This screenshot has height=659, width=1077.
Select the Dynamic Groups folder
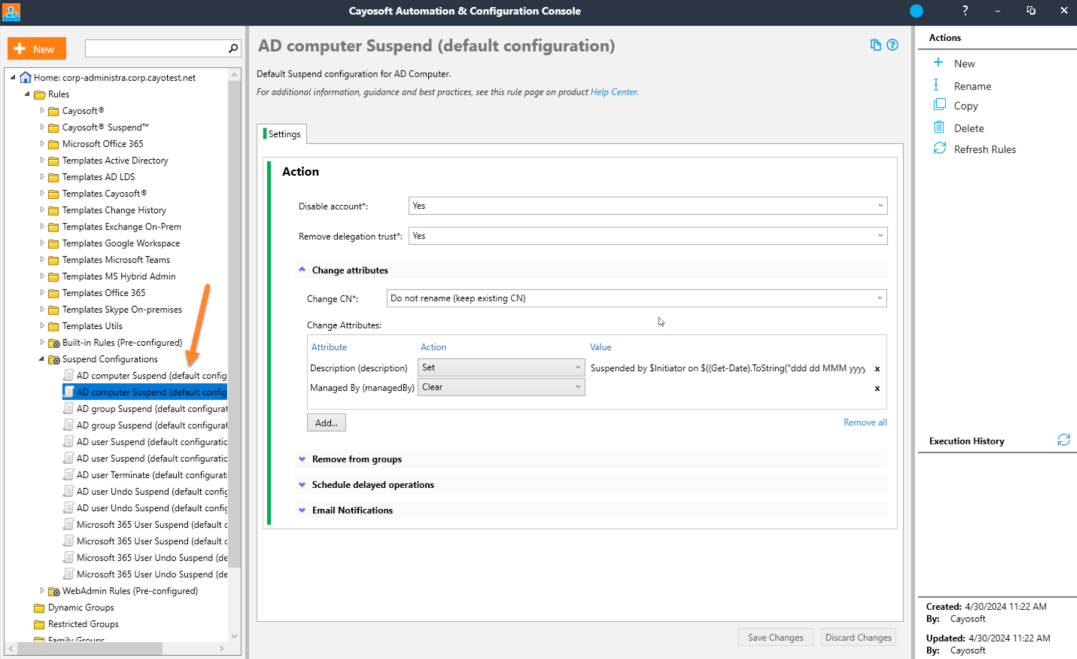(x=80, y=607)
